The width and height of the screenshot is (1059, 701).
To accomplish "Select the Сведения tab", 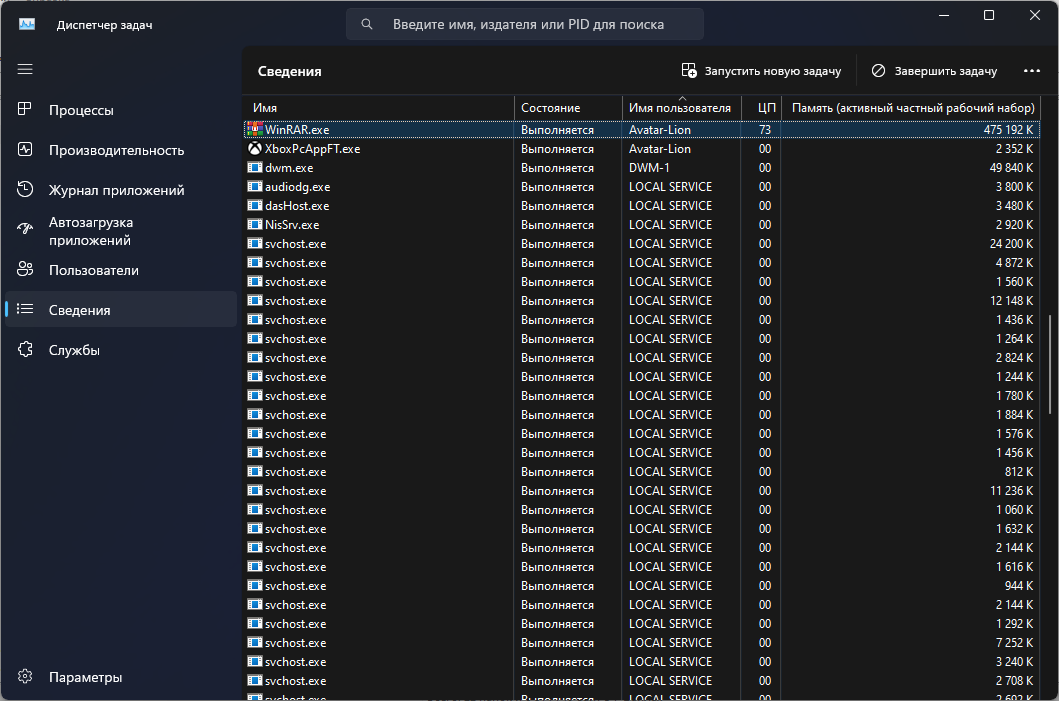I will click(121, 309).
